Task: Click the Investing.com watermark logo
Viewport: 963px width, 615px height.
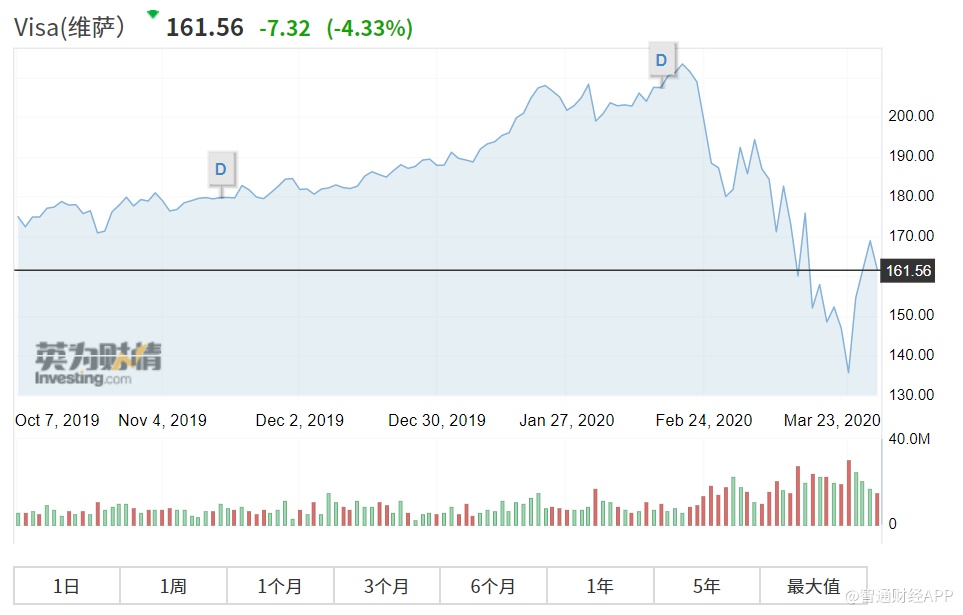Action: pyautogui.click(x=97, y=365)
